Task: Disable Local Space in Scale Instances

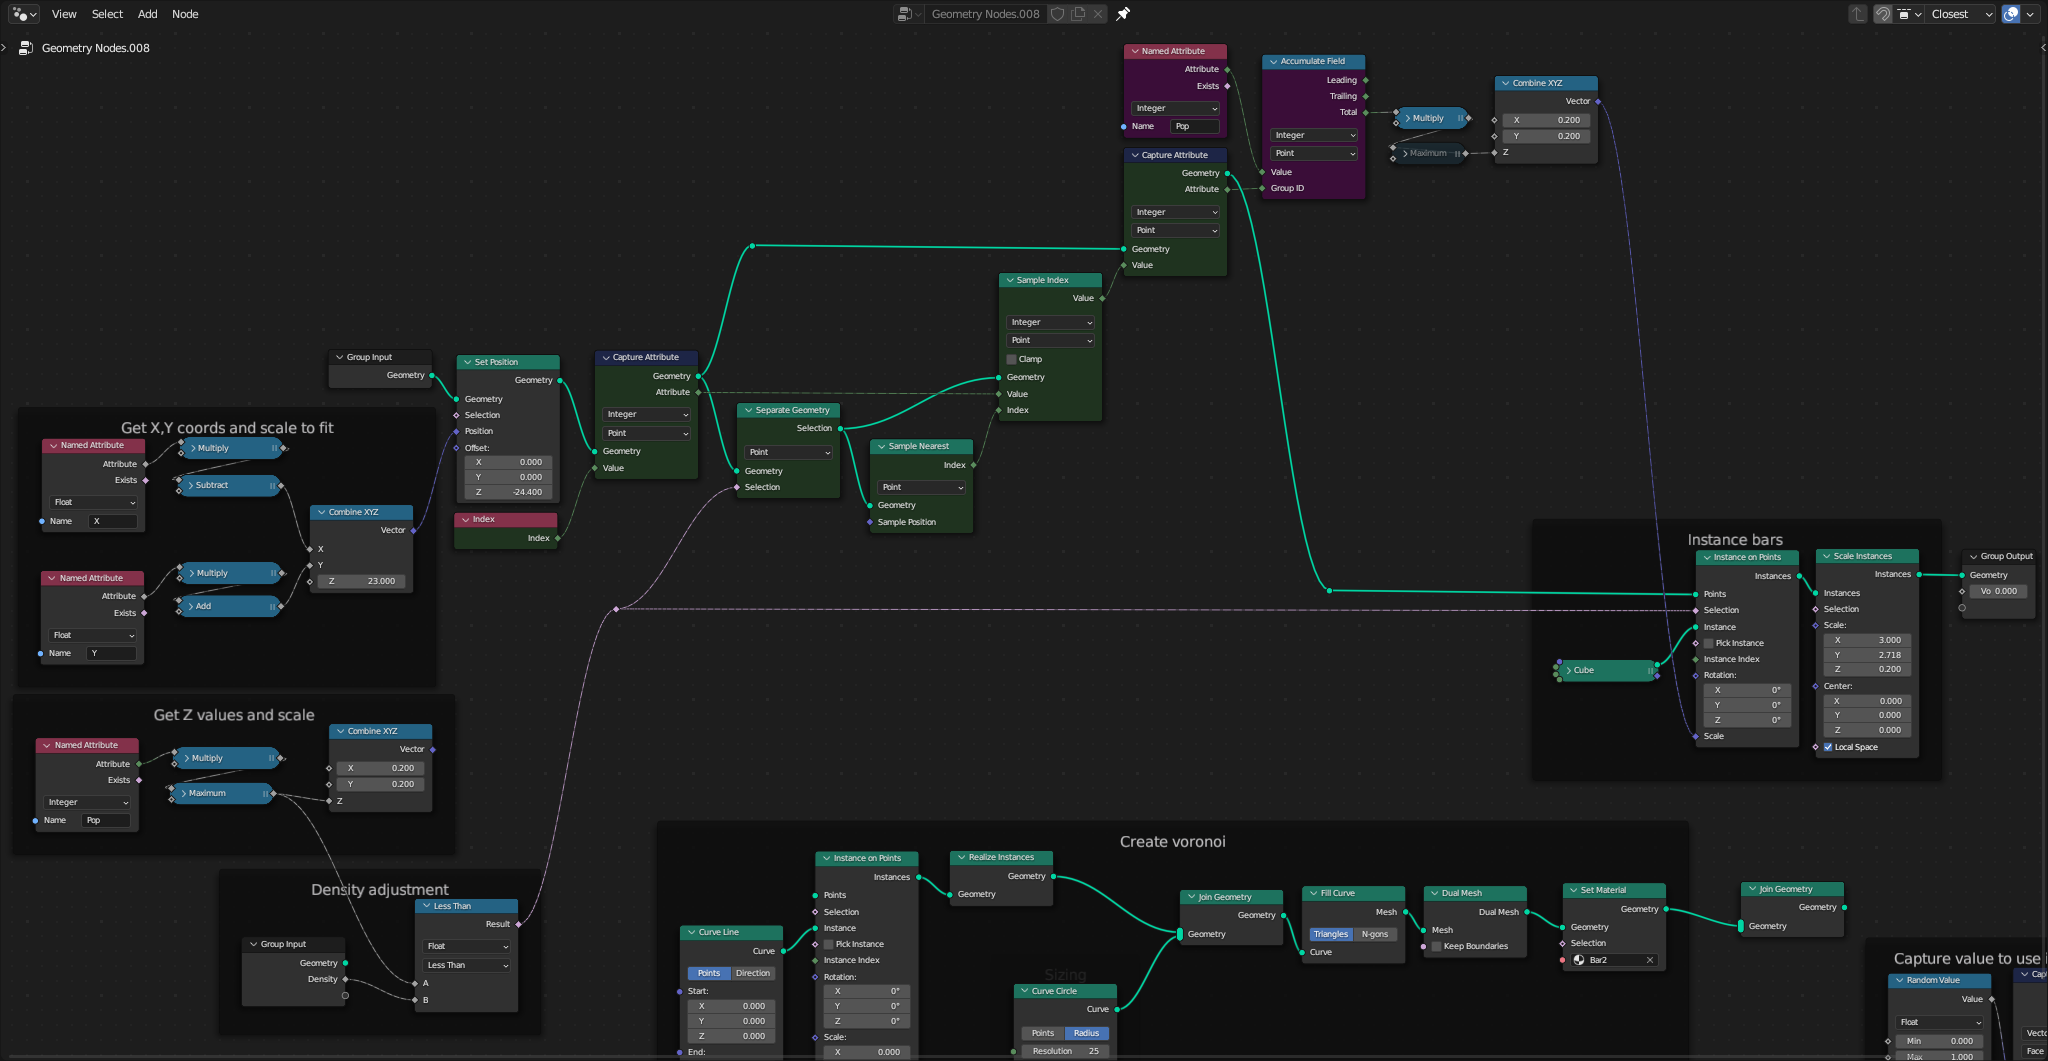Action: (x=1828, y=747)
